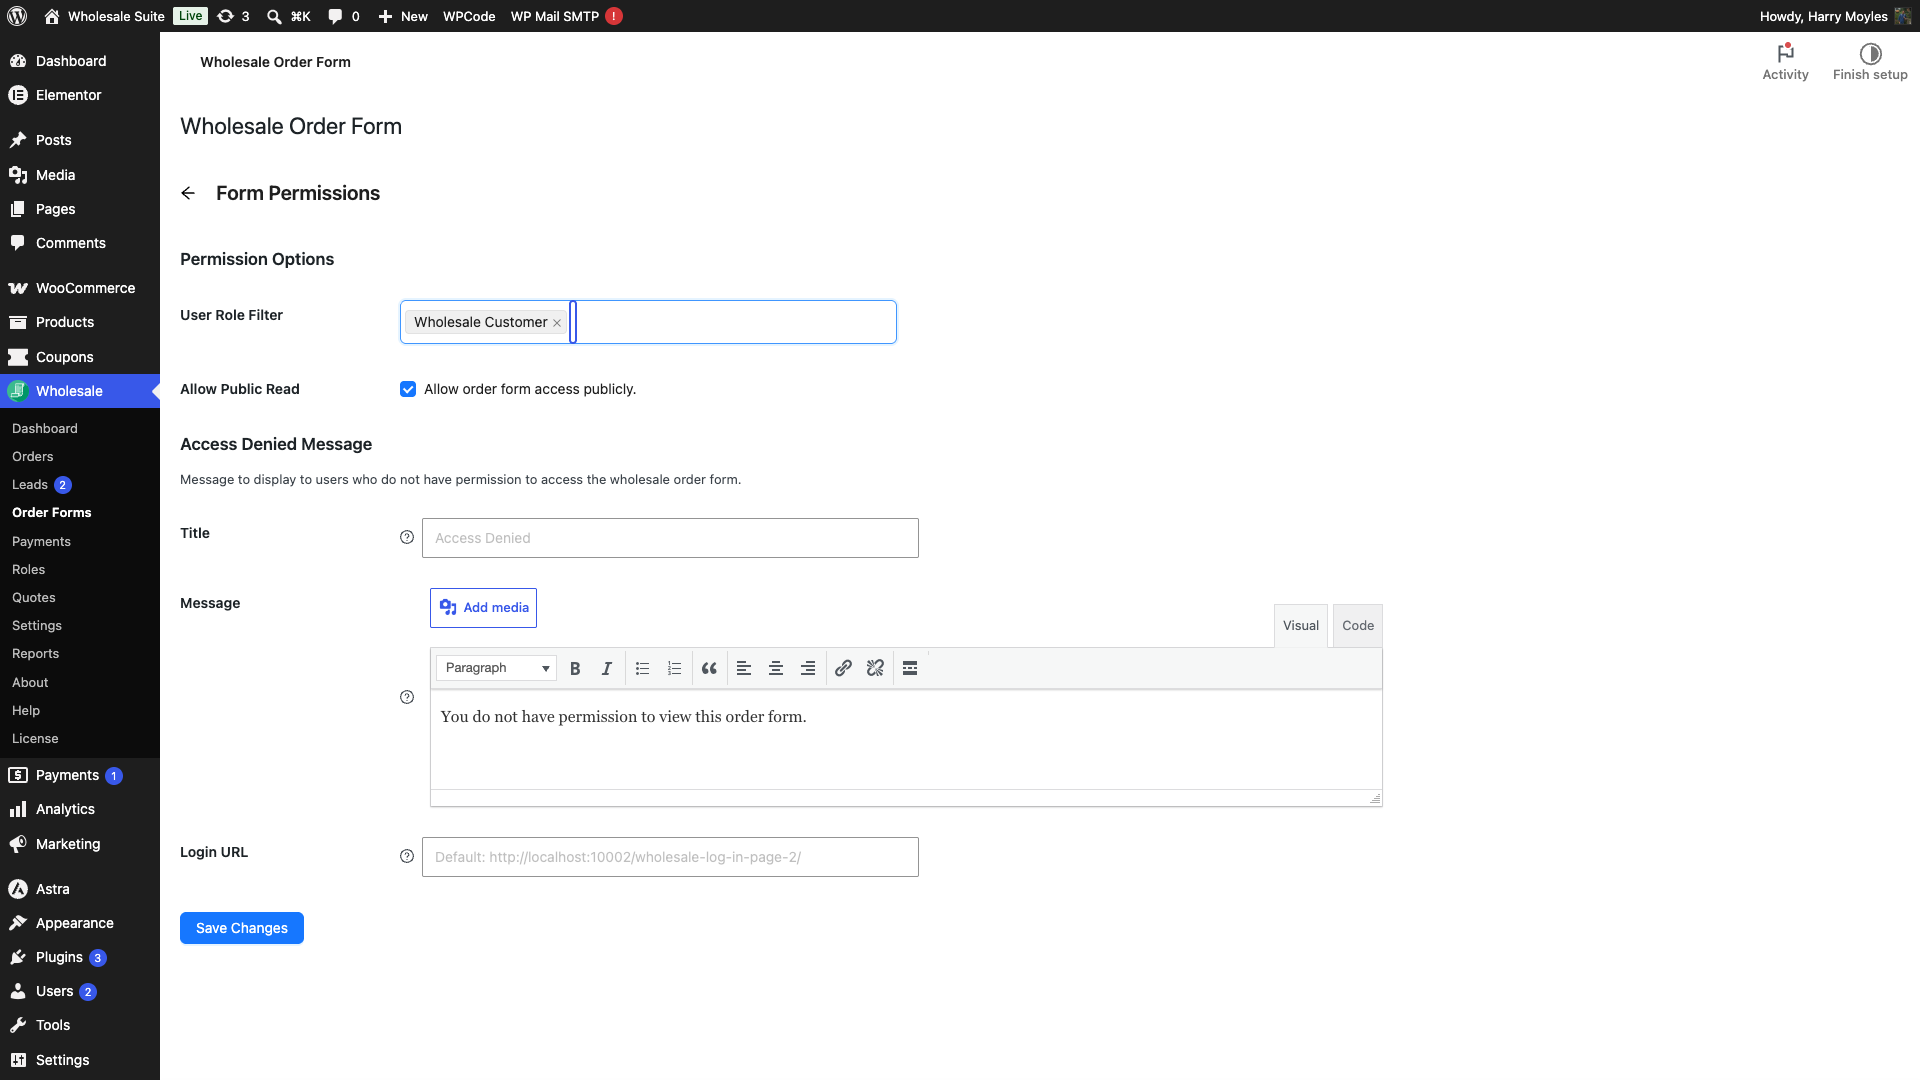Click the WordPress logo in admin bar
Image resolution: width=1920 pixels, height=1080 pixels.
click(17, 16)
